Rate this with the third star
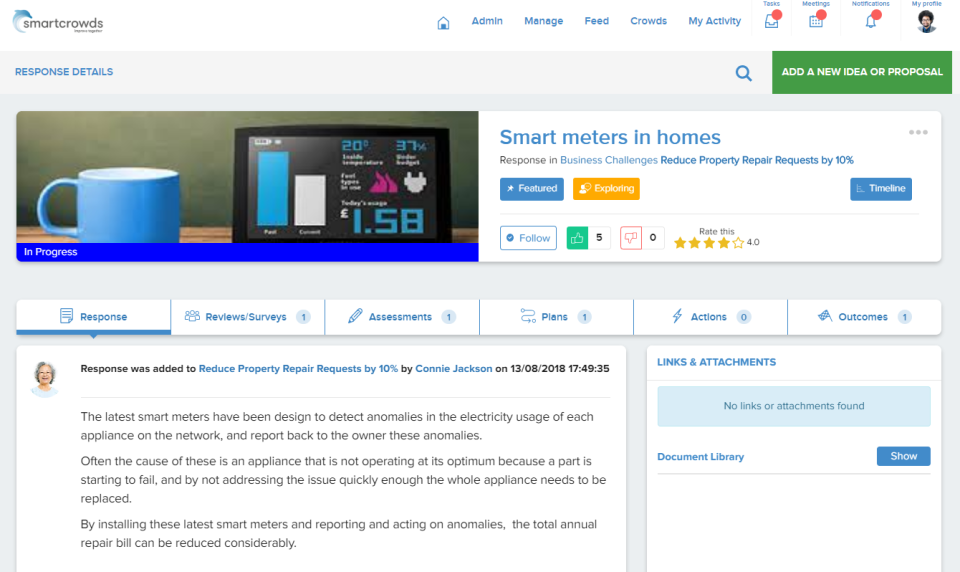Screen dimensions: 960x572 click(x=709, y=243)
